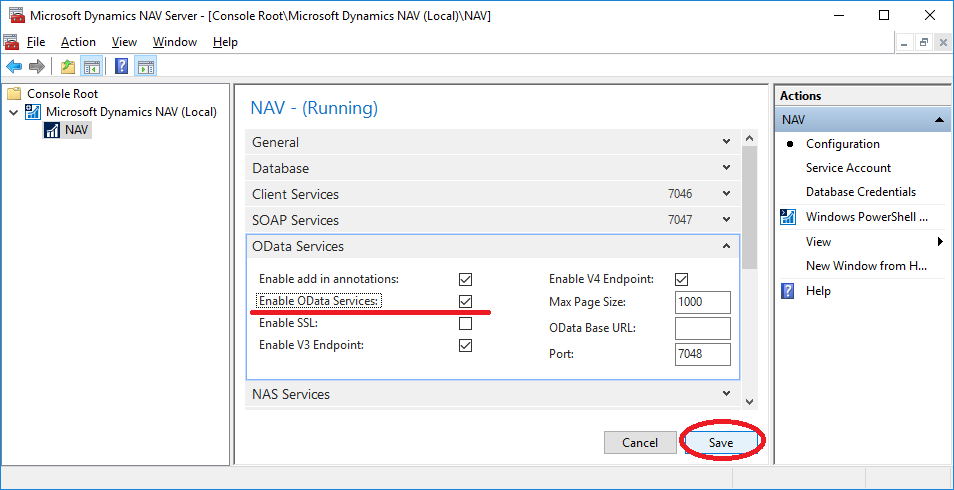
Task: Click the Save button
Action: click(x=720, y=443)
